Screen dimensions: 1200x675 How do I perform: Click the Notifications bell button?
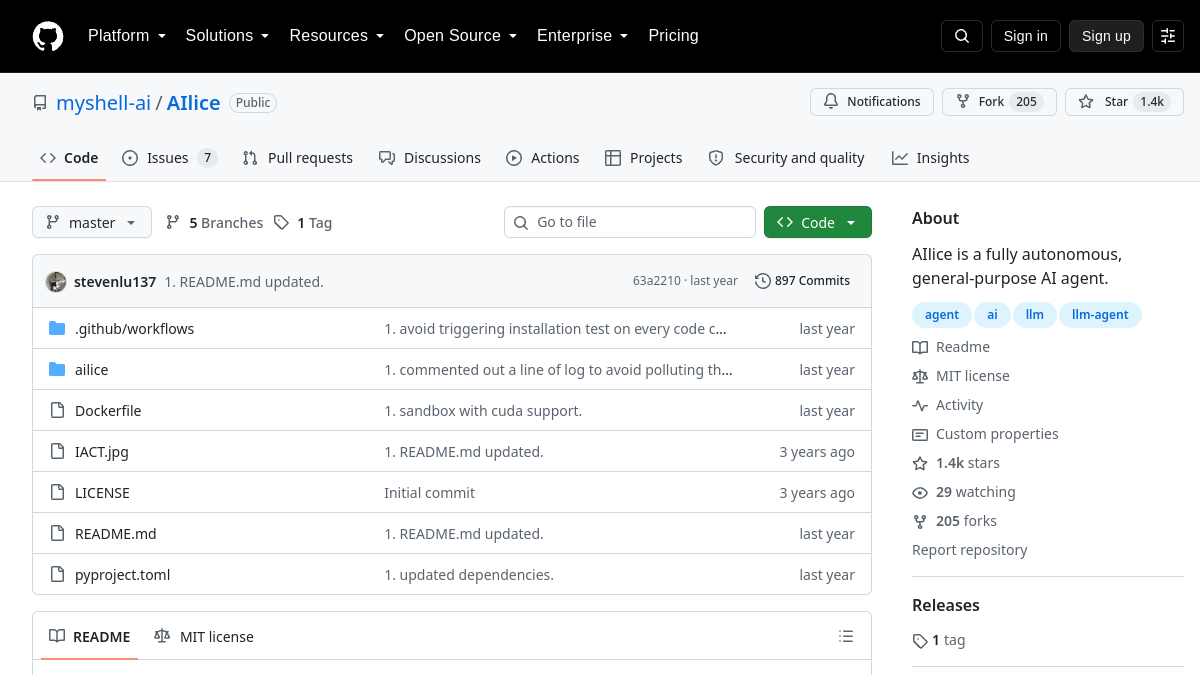(872, 102)
